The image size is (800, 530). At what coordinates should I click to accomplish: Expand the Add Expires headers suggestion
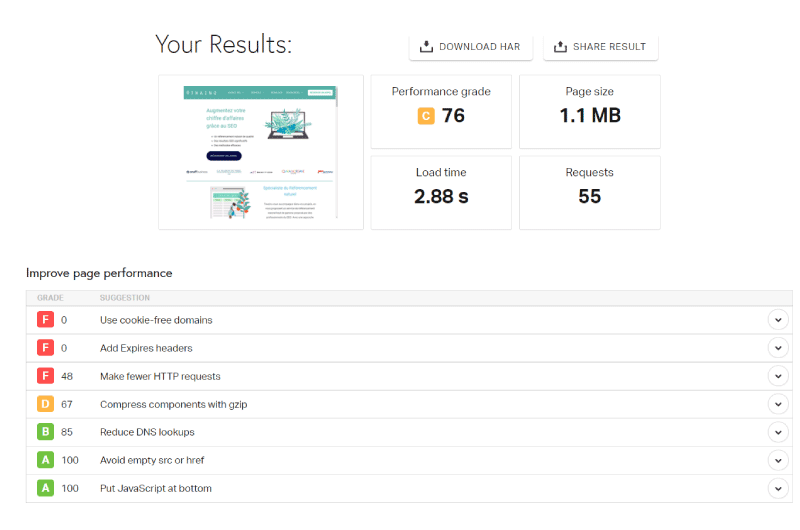pos(778,348)
